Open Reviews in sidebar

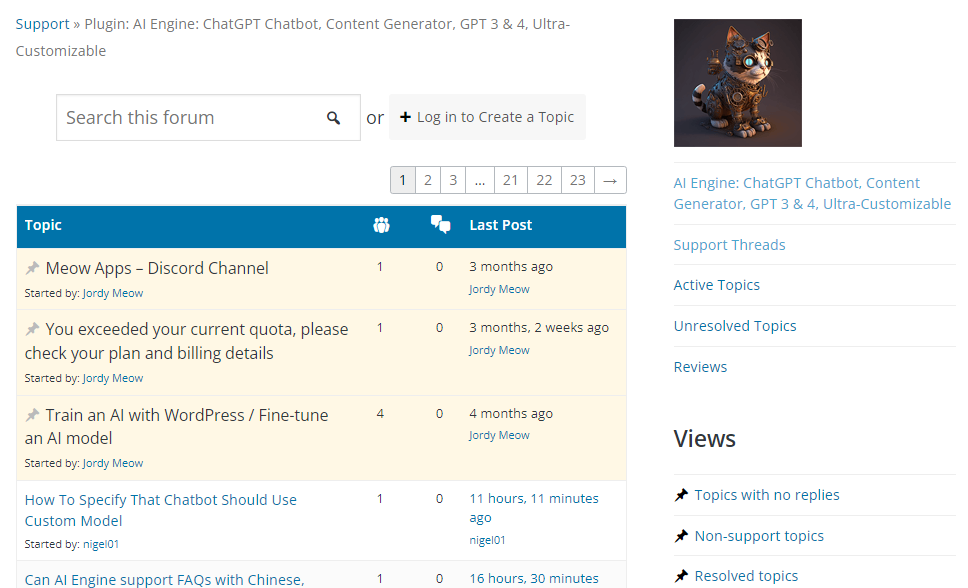click(x=700, y=367)
